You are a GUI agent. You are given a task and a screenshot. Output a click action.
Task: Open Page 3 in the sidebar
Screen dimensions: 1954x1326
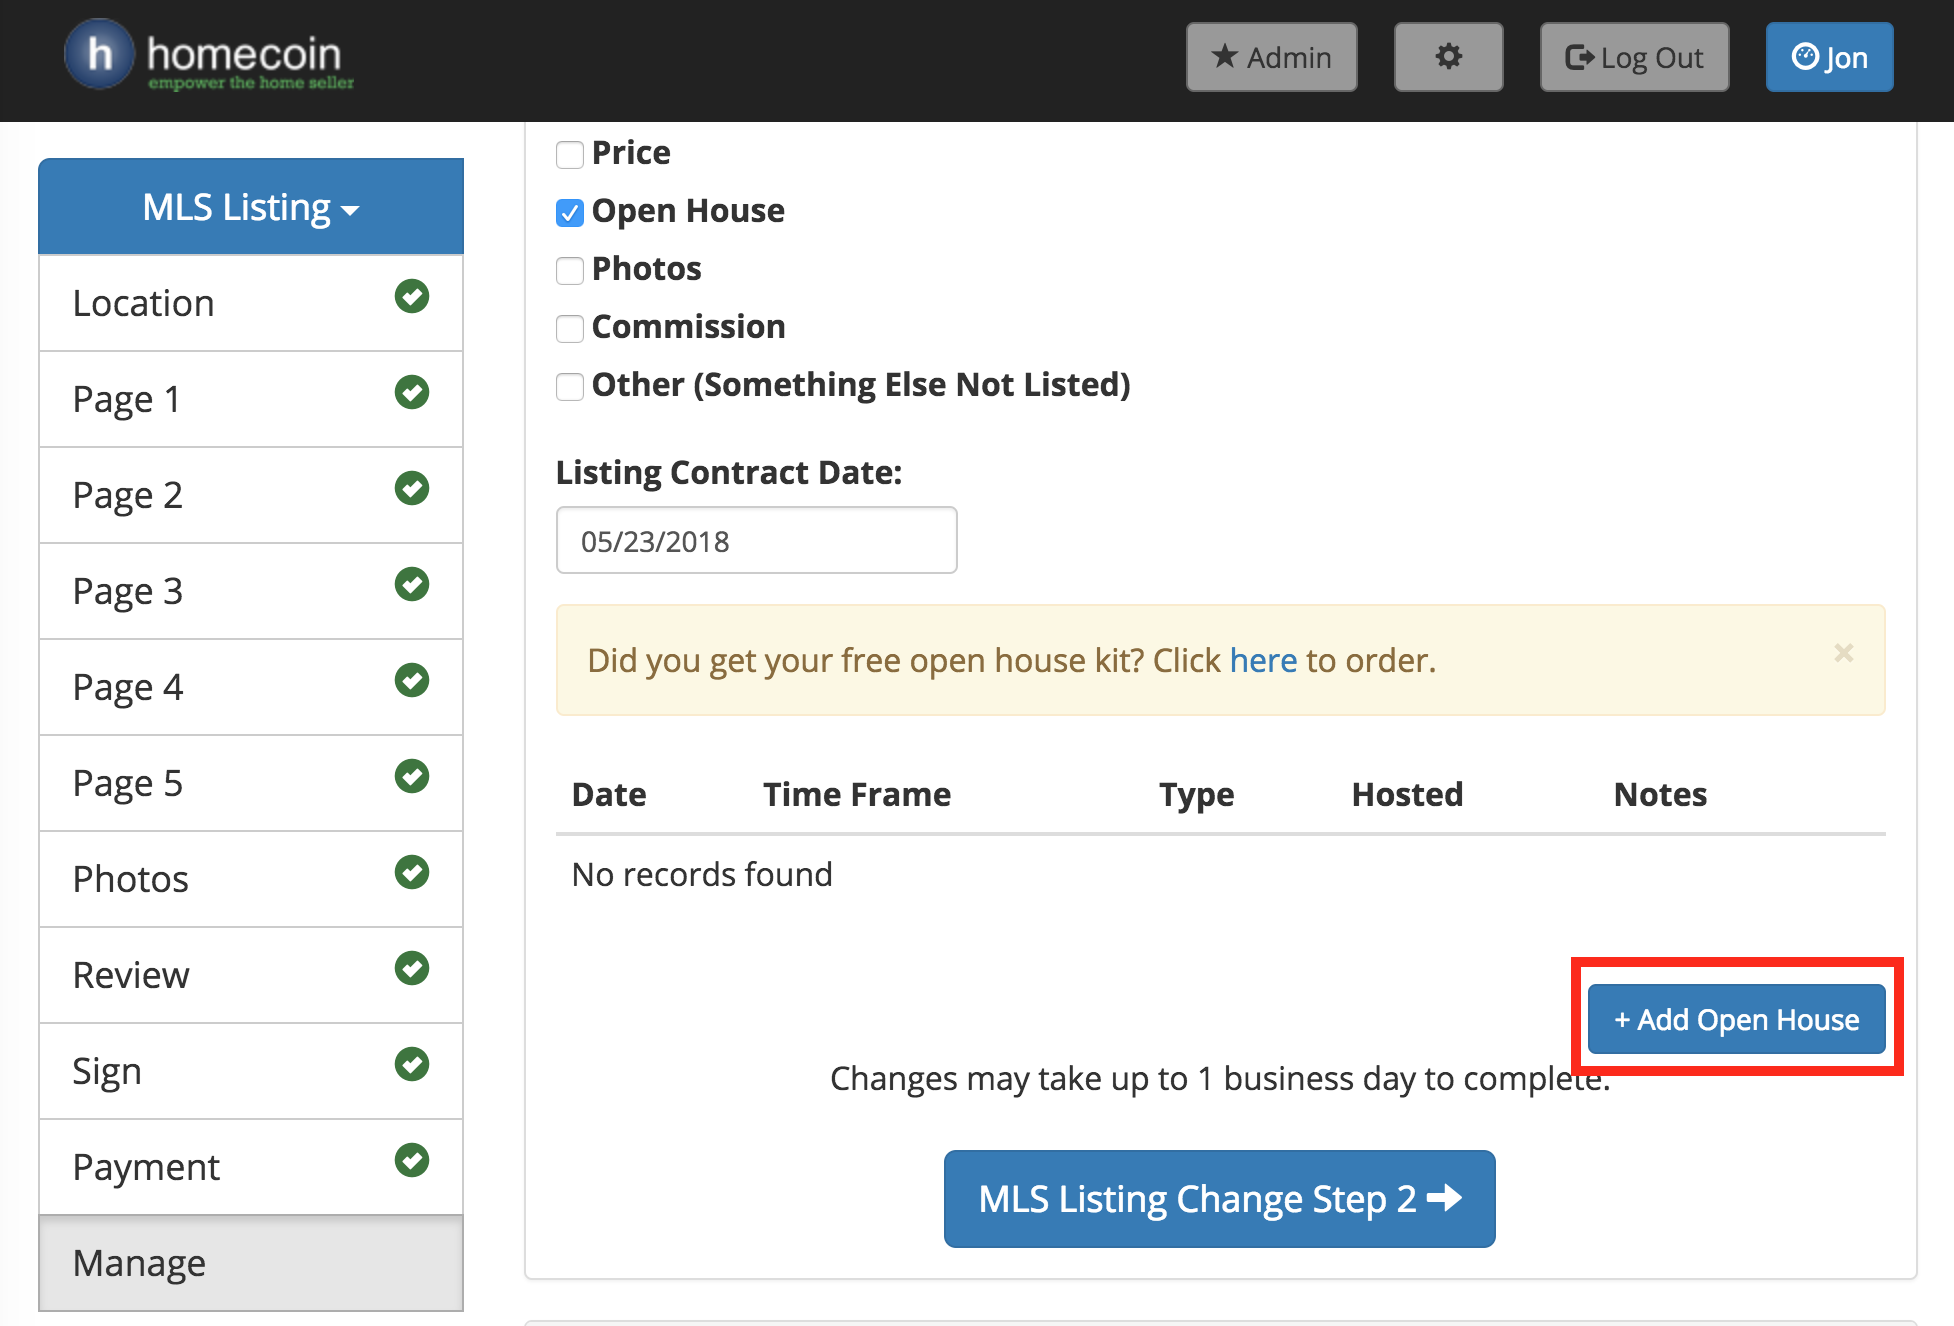click(251, 591)
